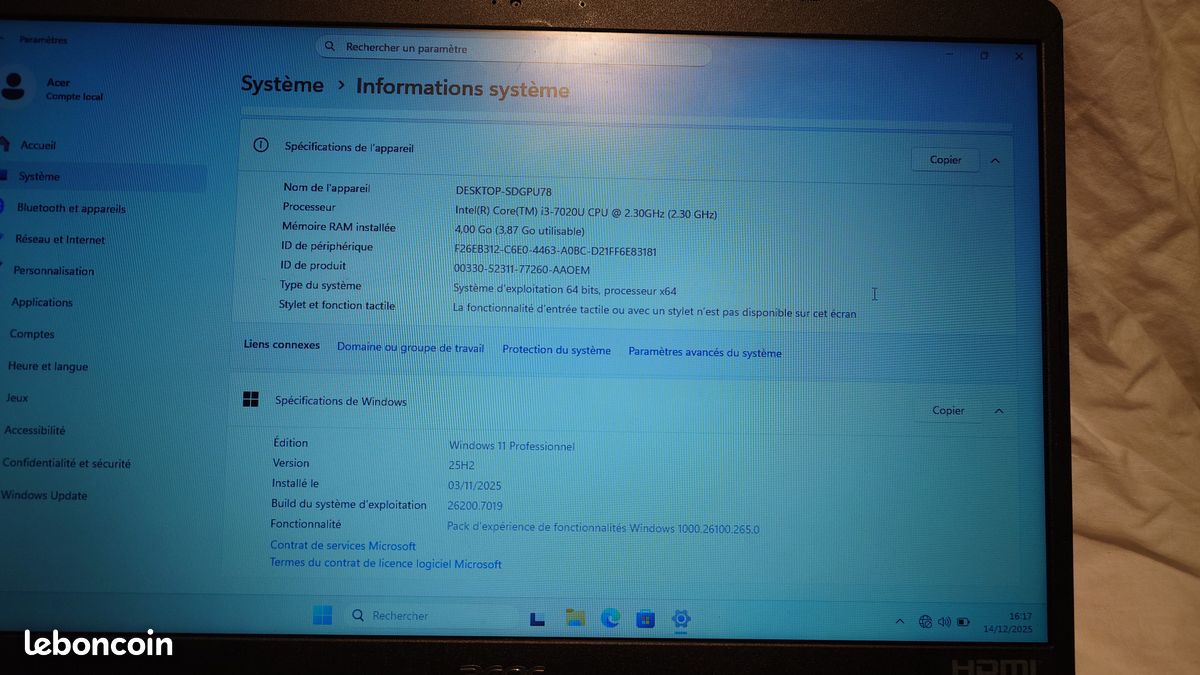Open Windows Update settings
The image size is (1200, 675).
click(x=43, y=495)
